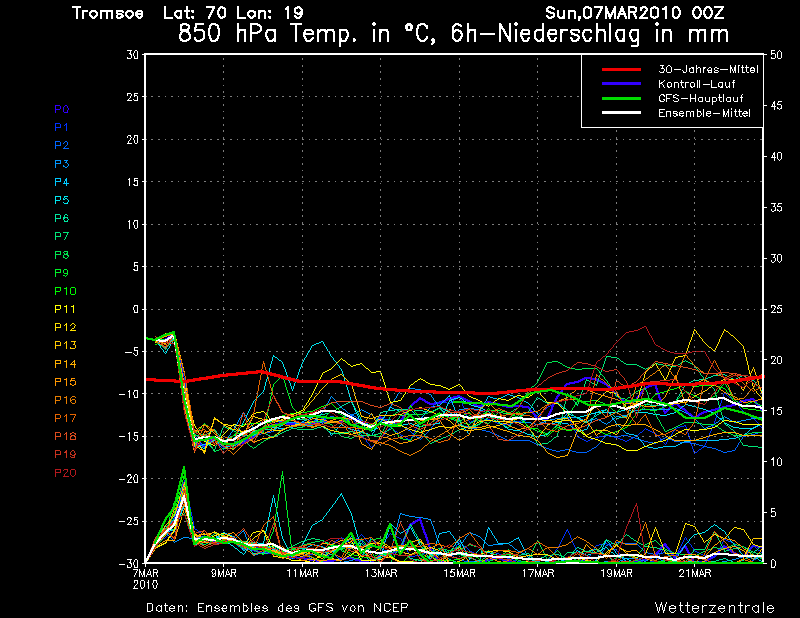This screenshot has height=618, width=800.
Task: Click the 9MAR date on the time axis
Action: tap(223, 574)
